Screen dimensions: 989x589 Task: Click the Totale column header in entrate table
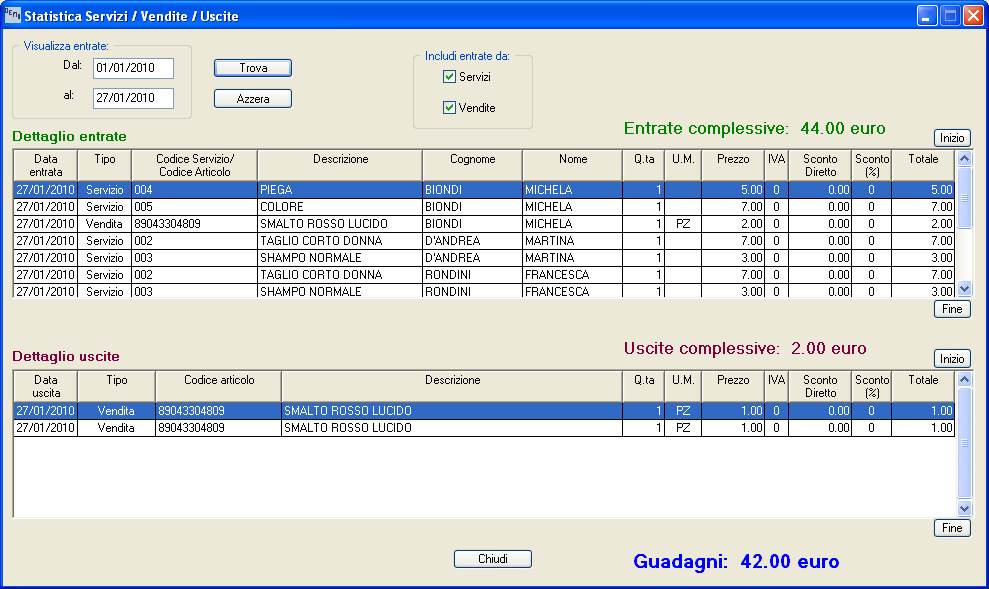point(923,165)
